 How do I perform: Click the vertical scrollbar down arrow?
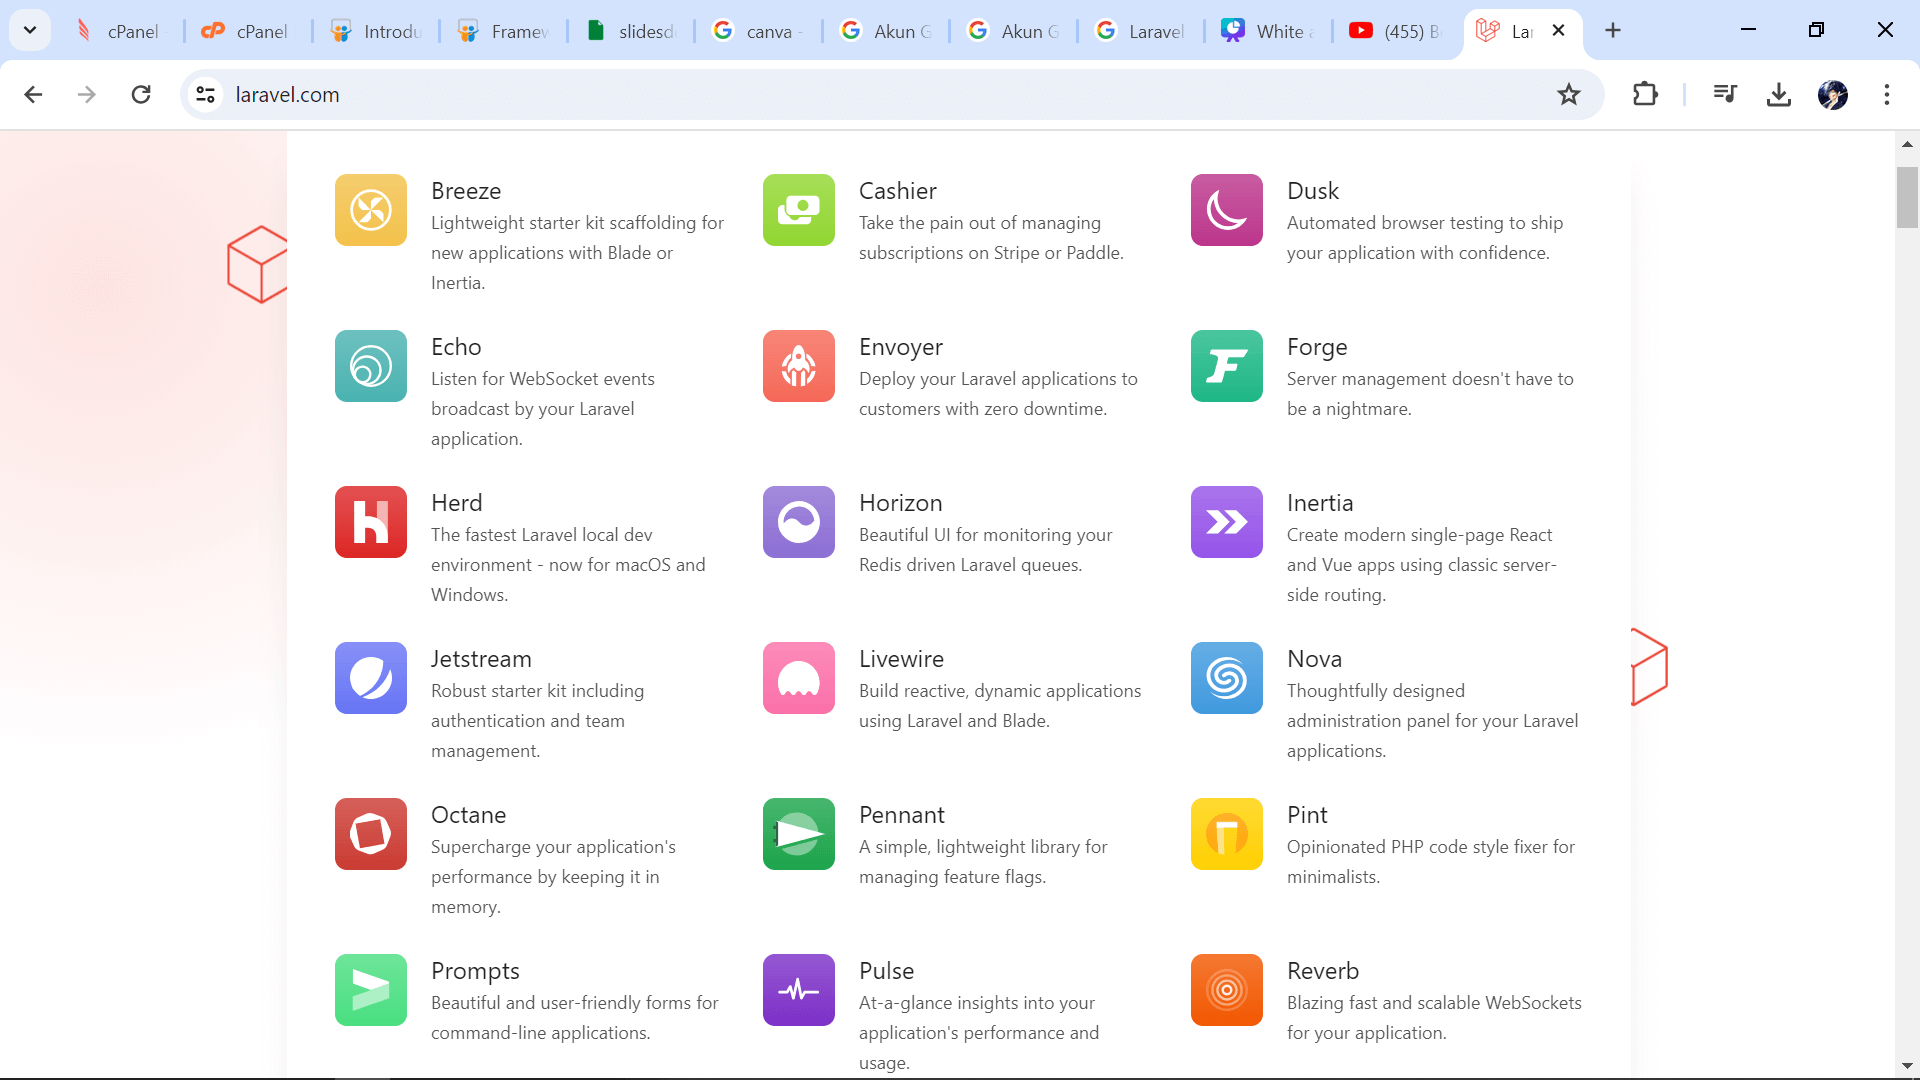click(x=1907, y=1066)
